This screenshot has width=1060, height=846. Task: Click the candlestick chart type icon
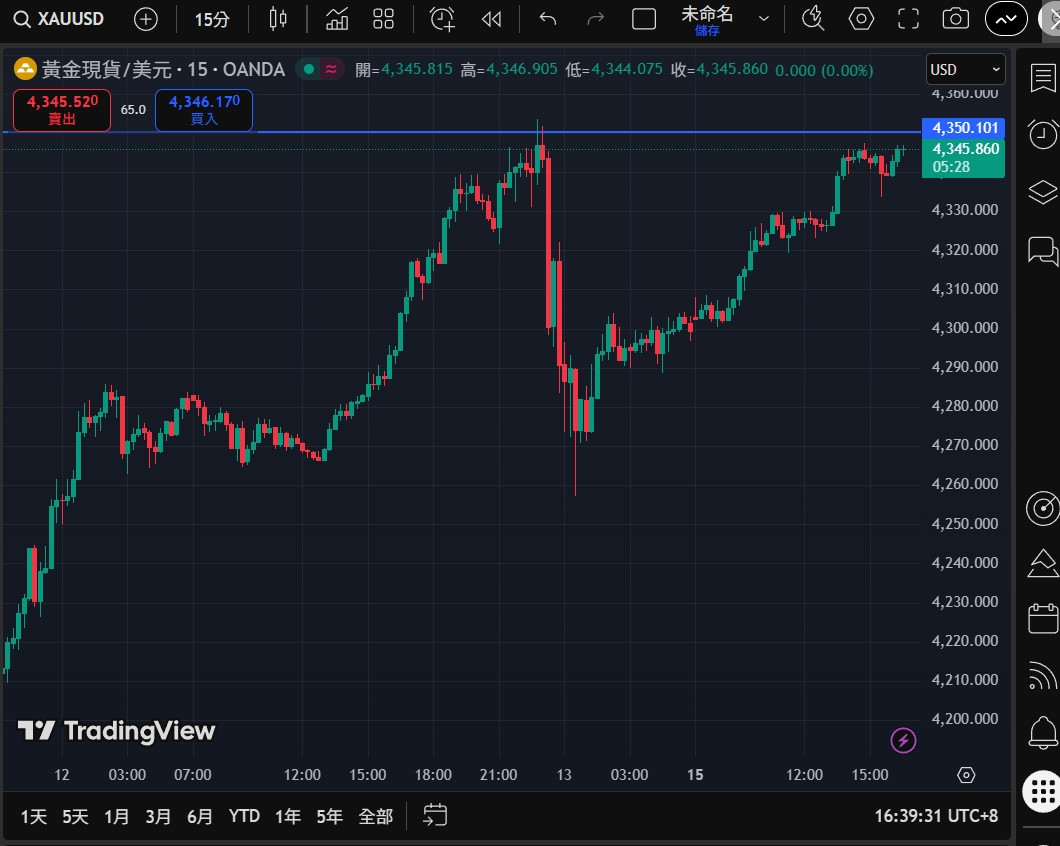point(278,19)
